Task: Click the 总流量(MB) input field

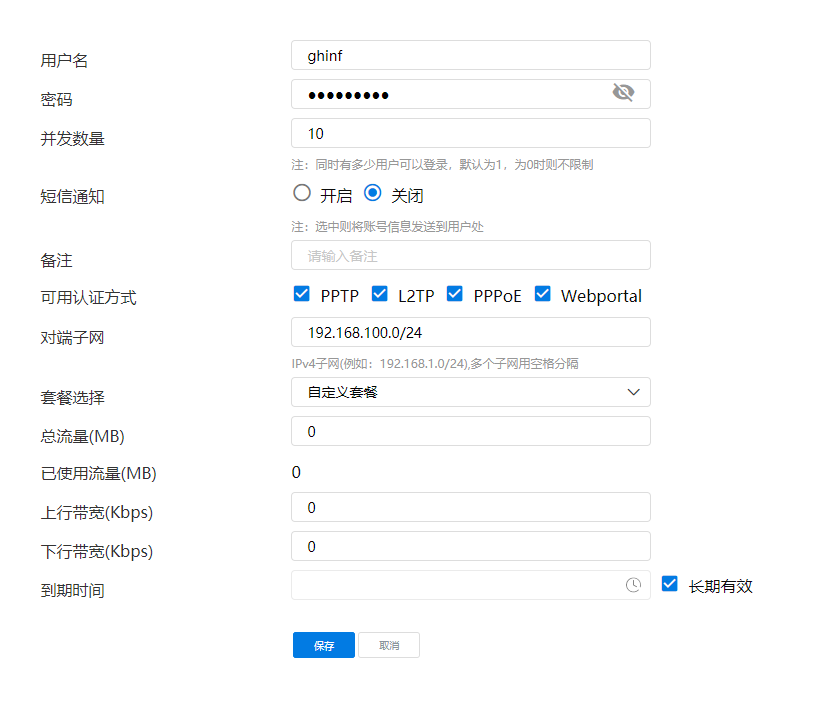Action: (x=470, y=431)
